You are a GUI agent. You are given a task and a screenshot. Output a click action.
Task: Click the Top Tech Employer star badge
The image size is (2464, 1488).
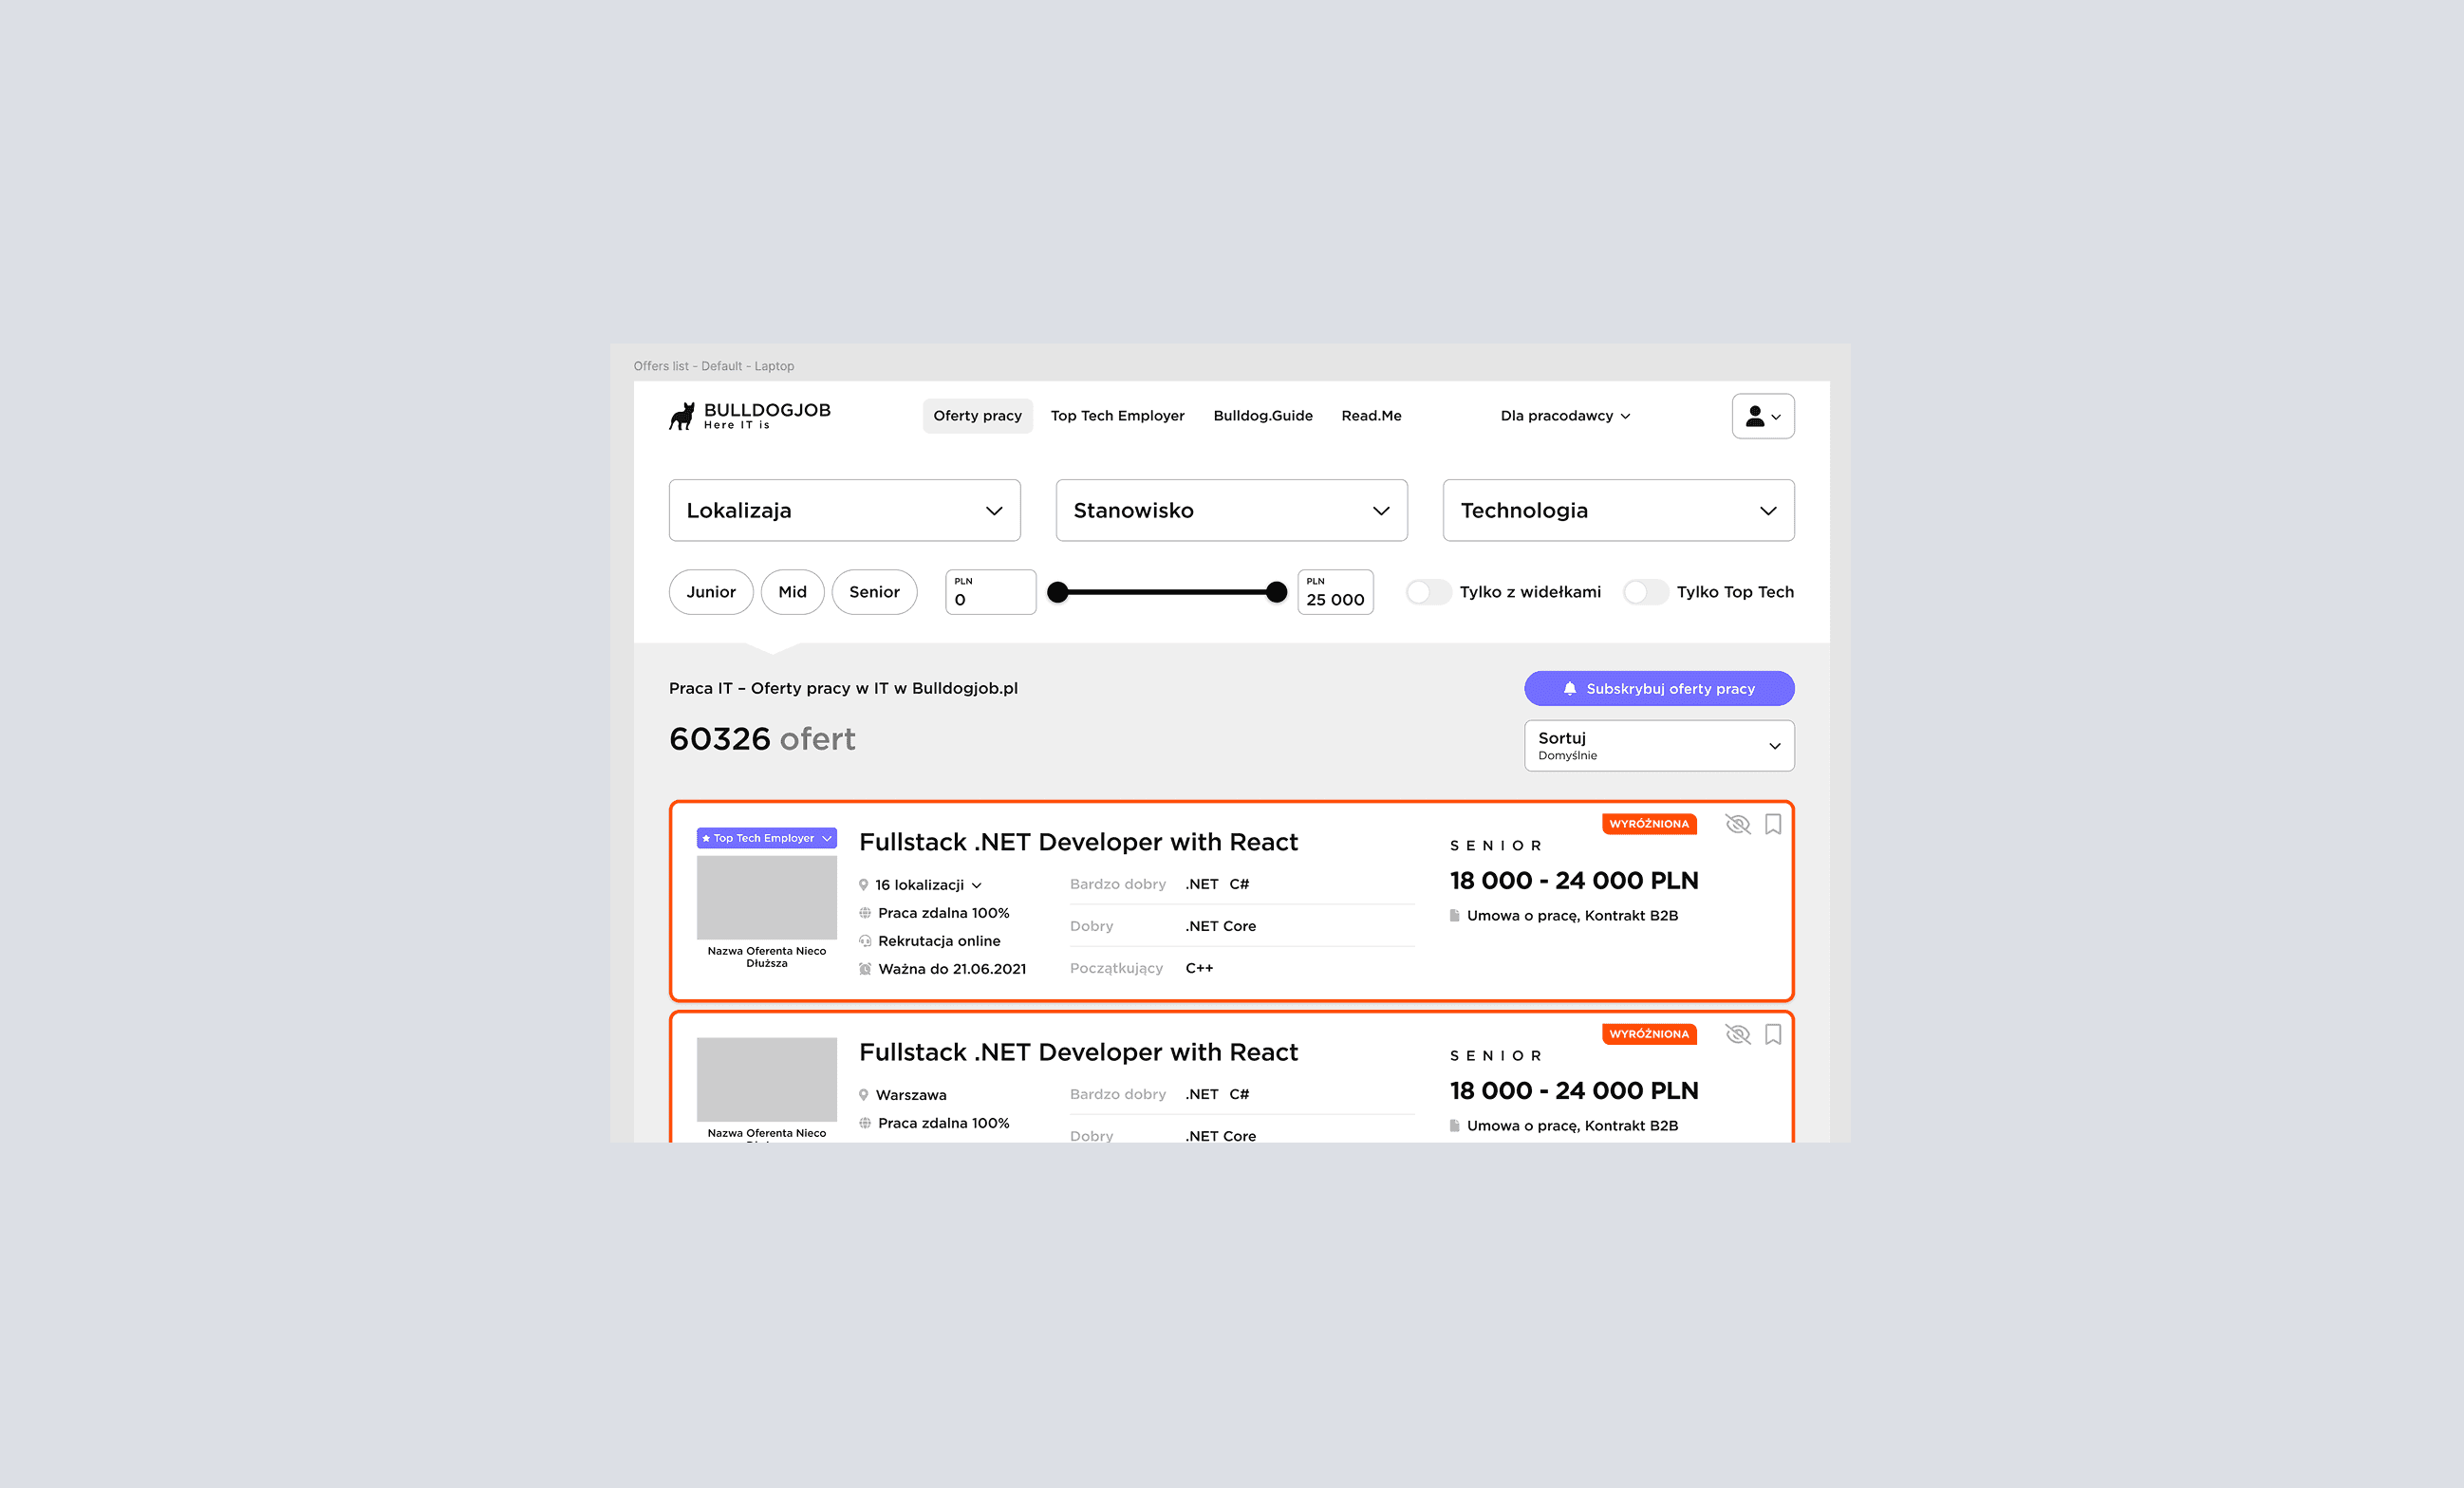click(765, 838)
